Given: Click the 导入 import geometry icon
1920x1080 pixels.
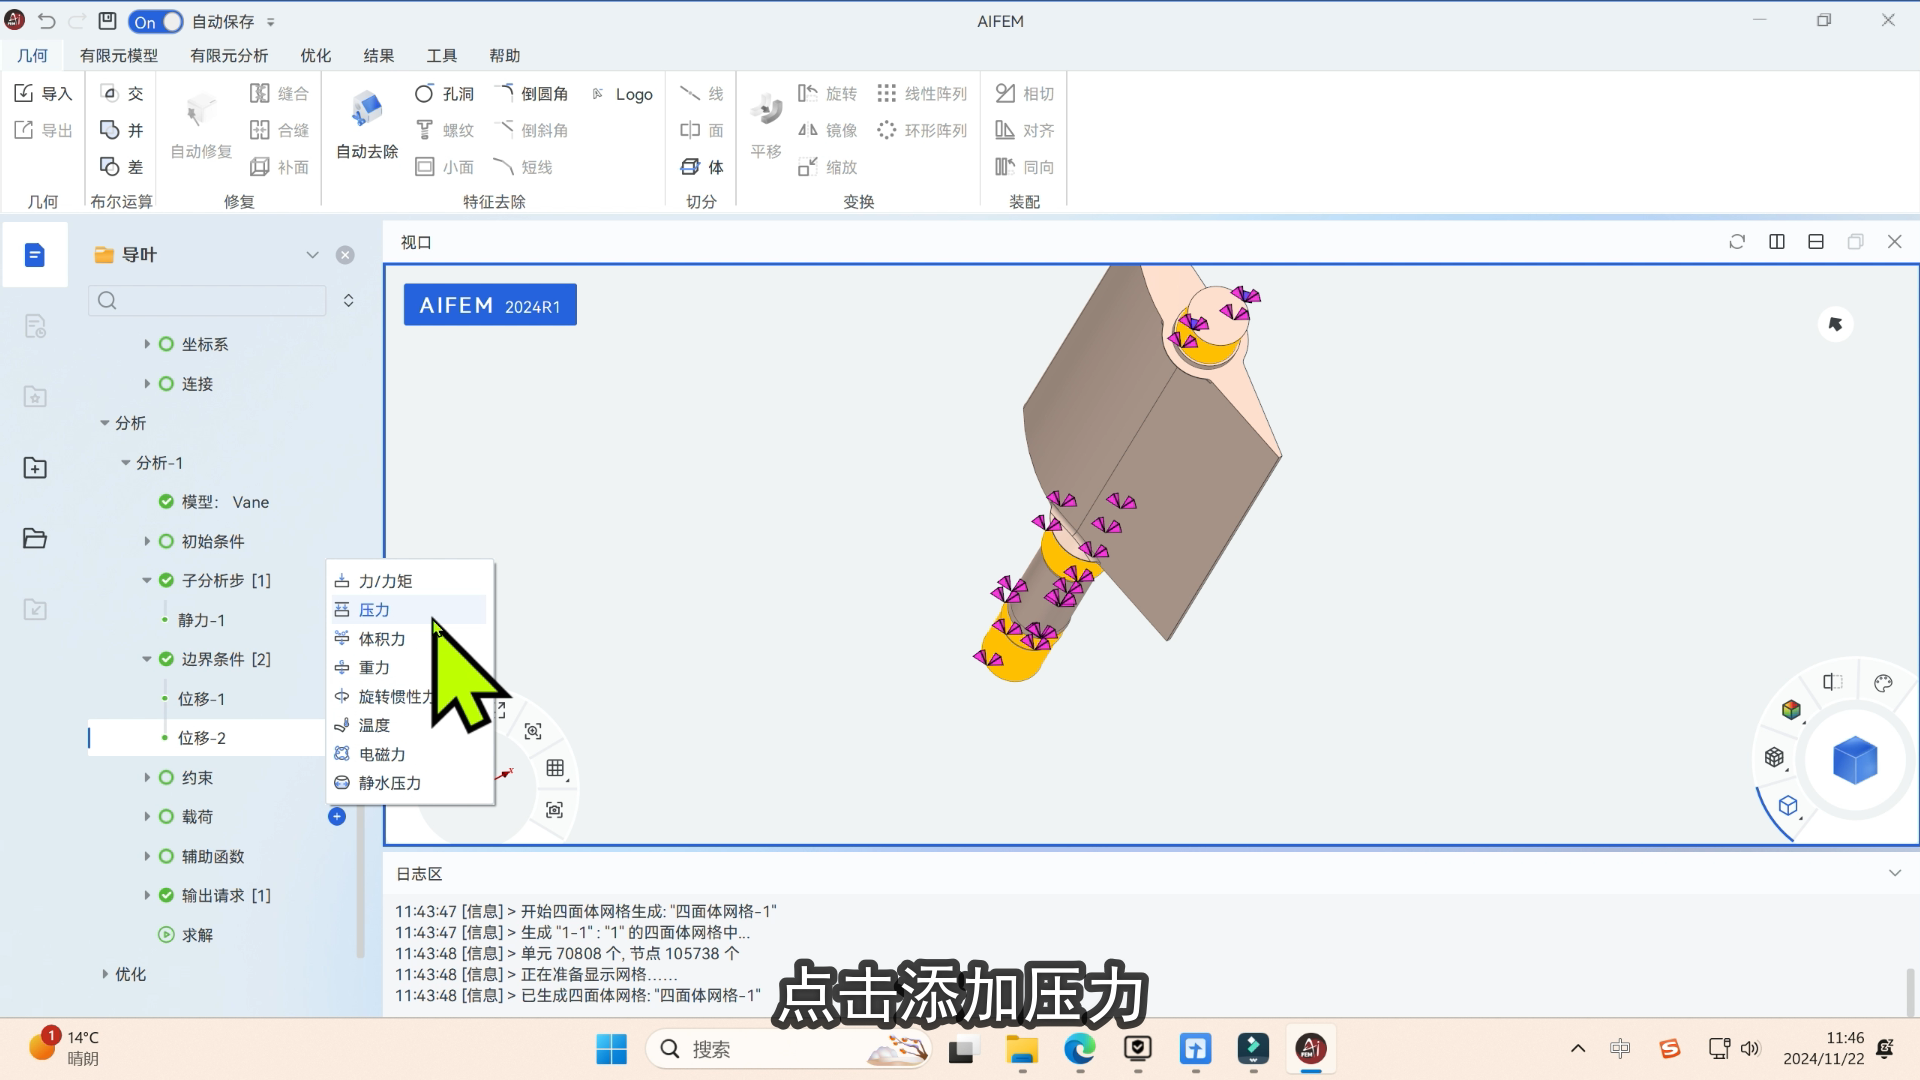Looking at the screenshot, I should coord(43,93).
